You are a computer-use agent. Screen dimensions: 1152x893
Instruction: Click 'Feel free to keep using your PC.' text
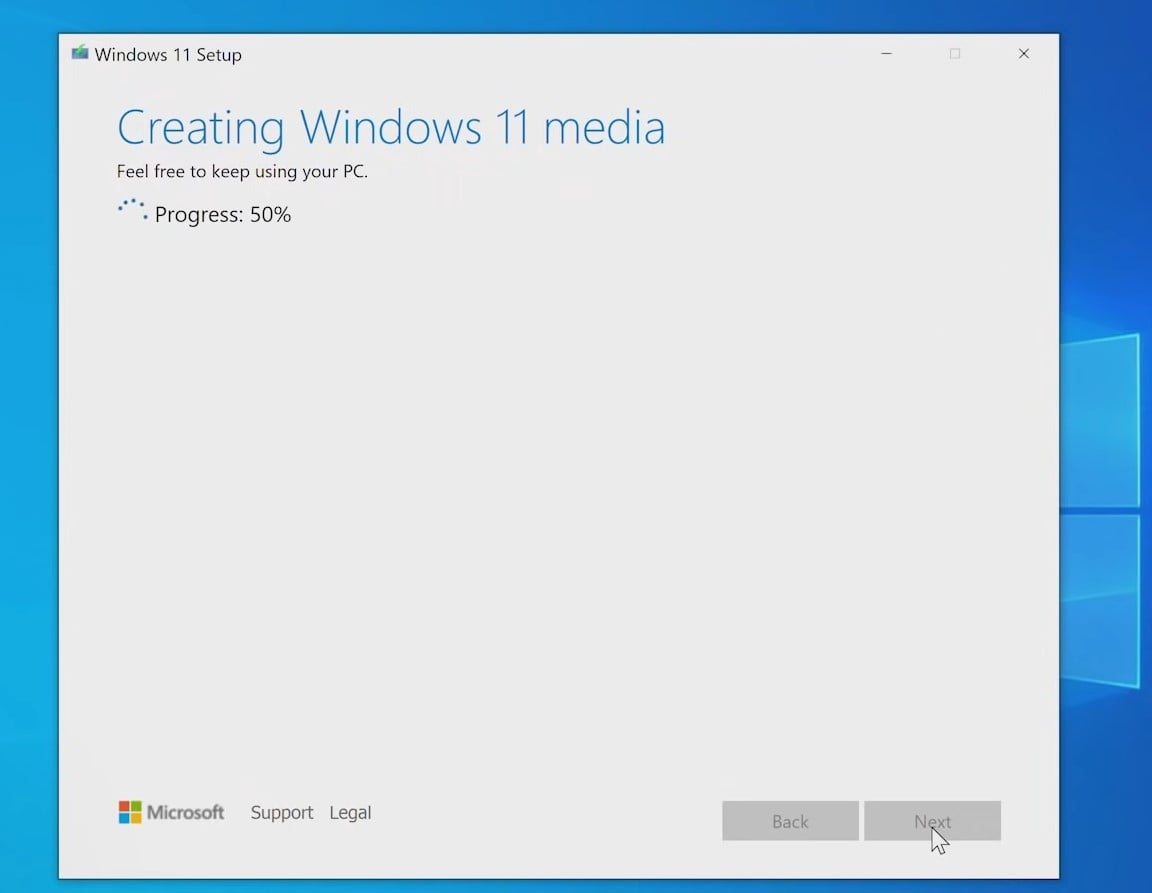(x=242, y=171)
